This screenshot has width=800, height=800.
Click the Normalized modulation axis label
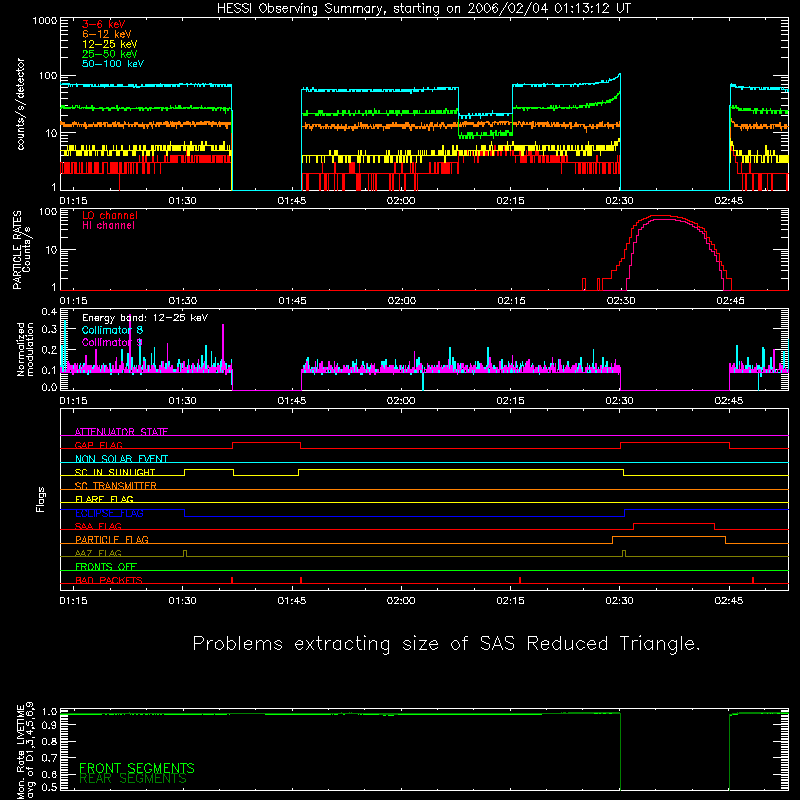coord(26,349)
